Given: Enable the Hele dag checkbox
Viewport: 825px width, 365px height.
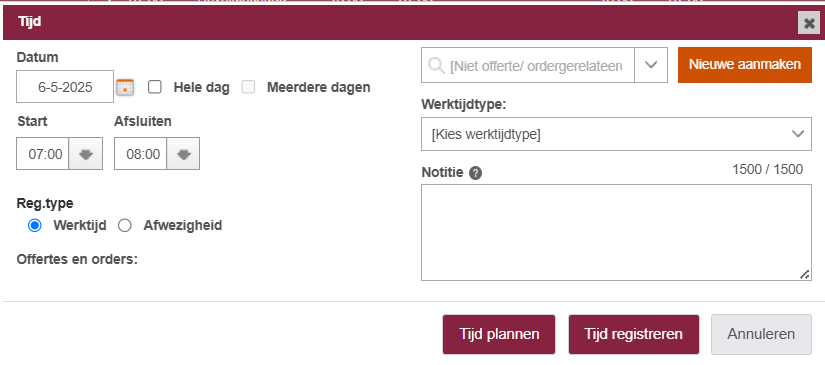Looking at the screenshot, I should 155,87.
